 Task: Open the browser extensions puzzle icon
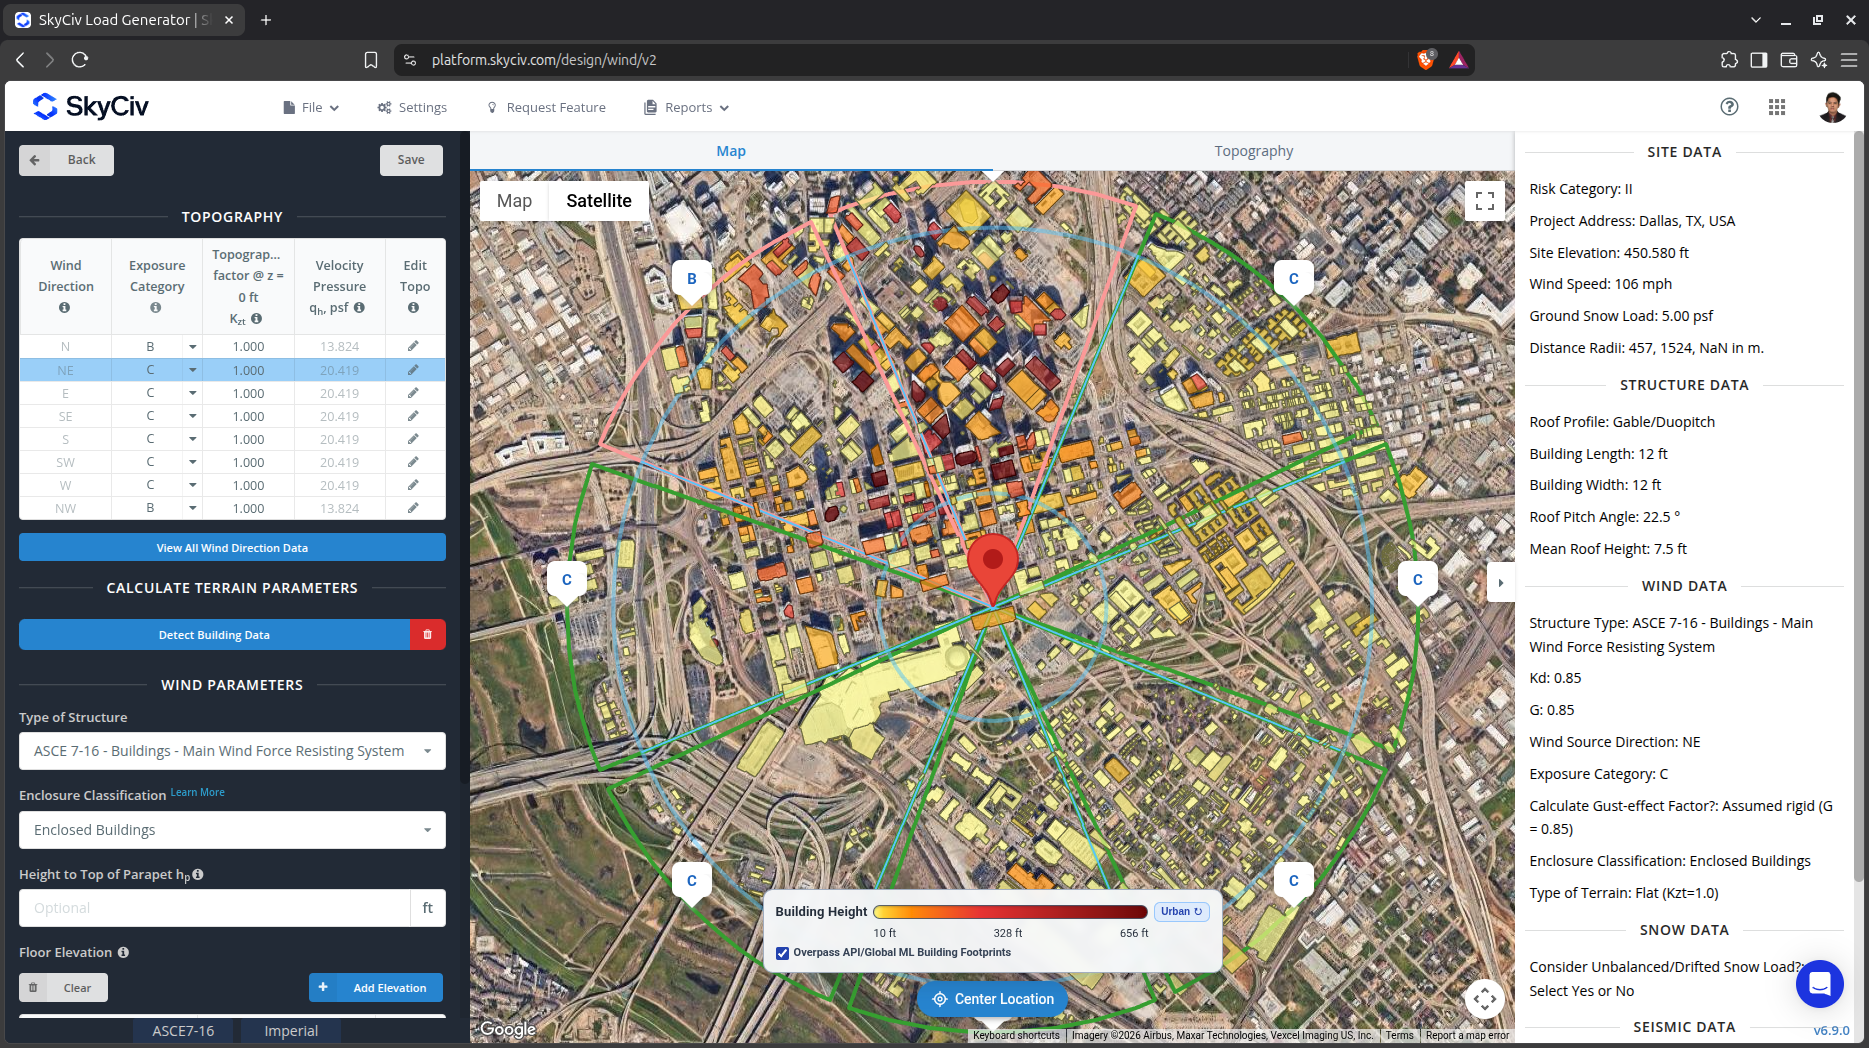click(1729, 60)
